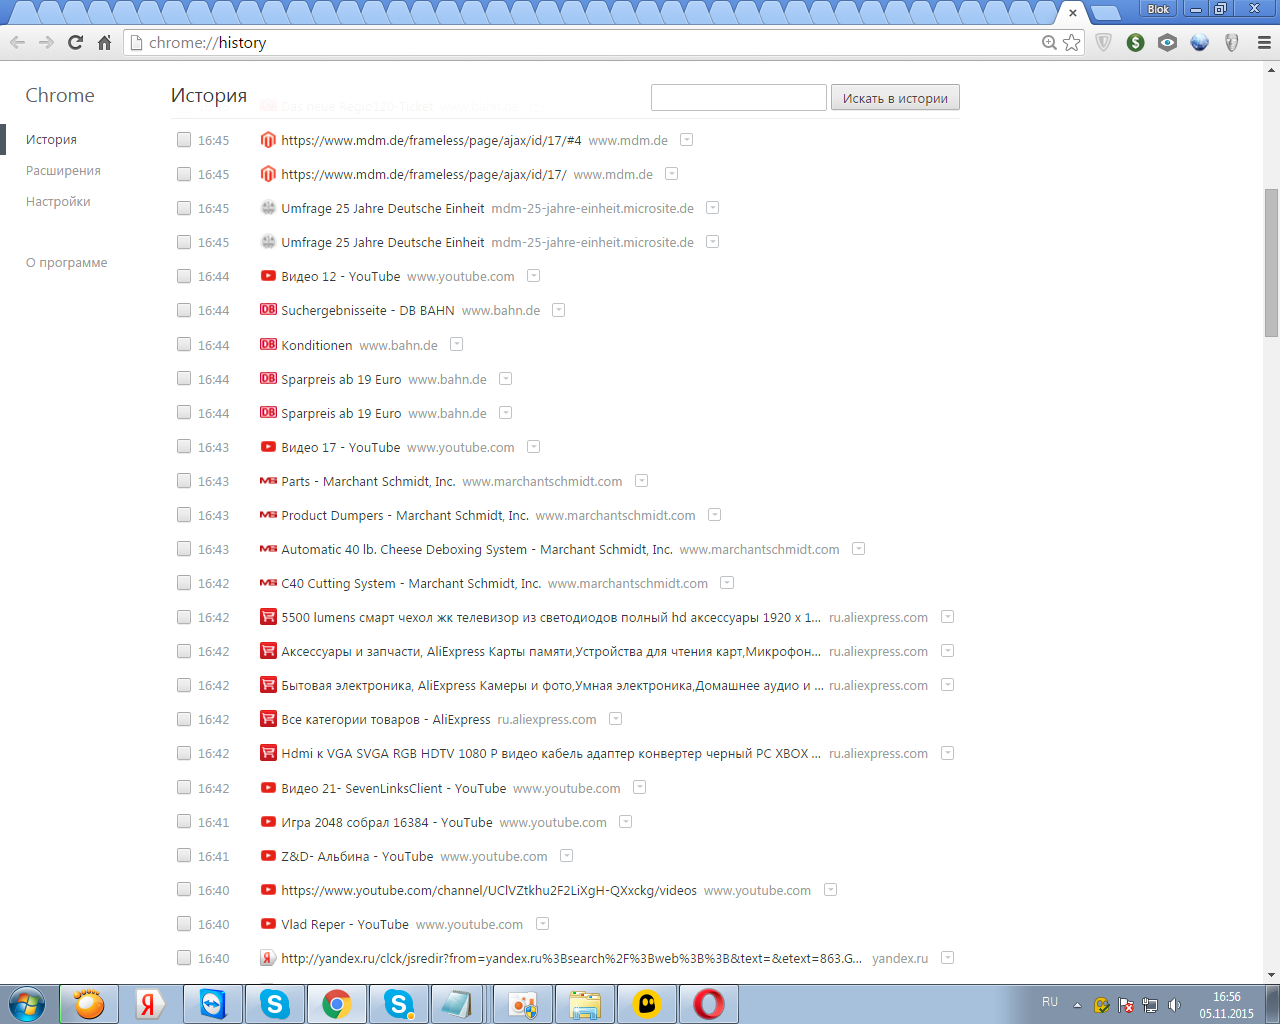Viewport: 1280px width, 1024px height.
Task: Open Windows Explorer folder in taskbar
Action: coord(585,1004)
